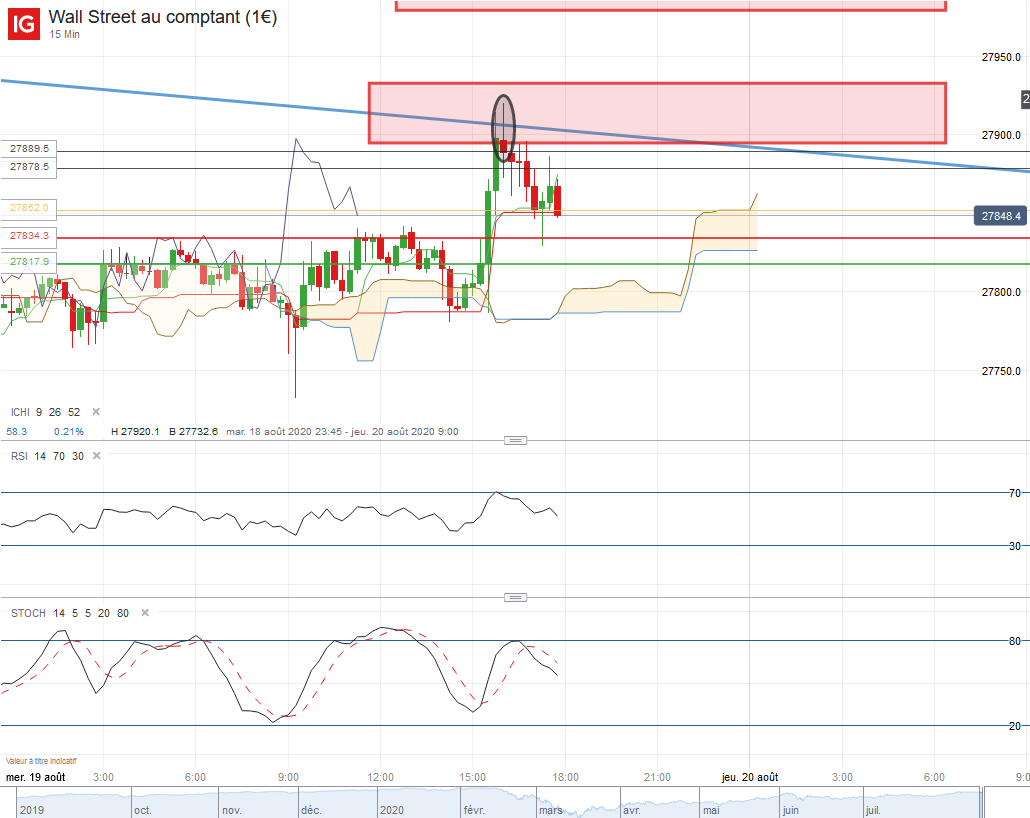Image resolution: width=1030 pixels, height=818 pixels.
Task: Click the right handle of the timeline navigator
Action: click(984, 802)
